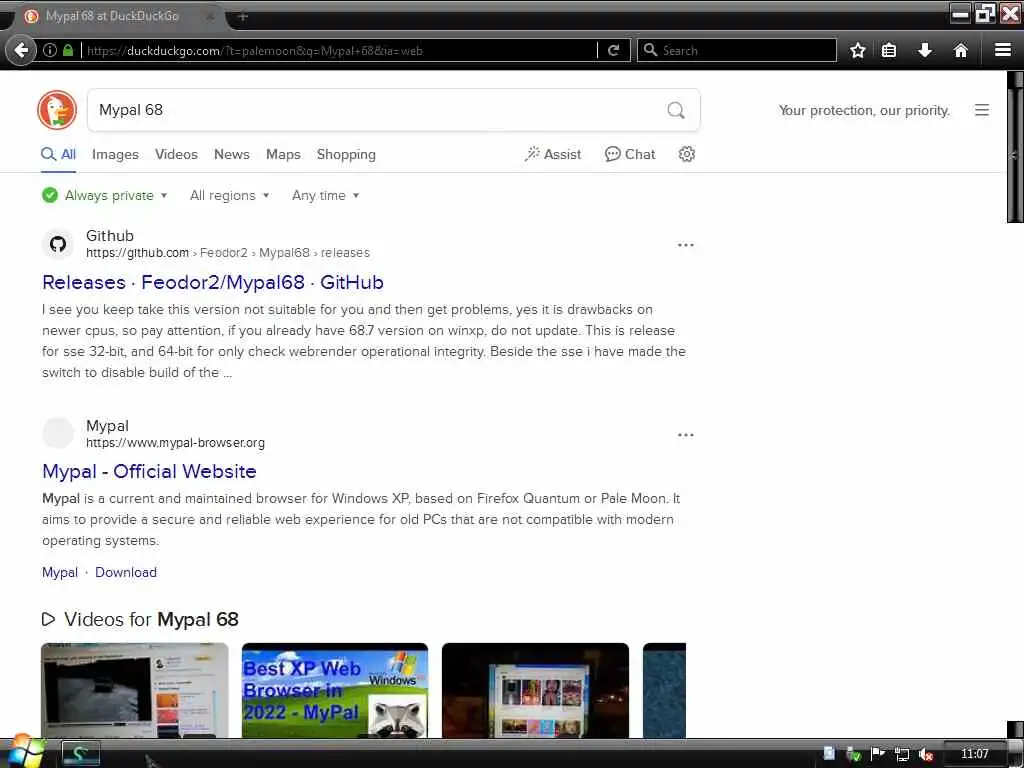Image resolution: width=1024 pixels, height=768 pixels.
Task: Open Releases Feodor2/Mypal68 GitHub link
Action: pyautogui.click(x=213, y=283)
